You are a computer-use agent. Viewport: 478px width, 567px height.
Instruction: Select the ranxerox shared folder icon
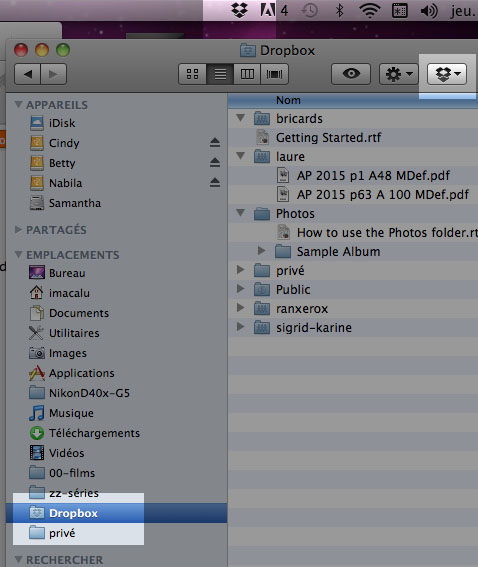pyautogui.click(x=262, y=308)
